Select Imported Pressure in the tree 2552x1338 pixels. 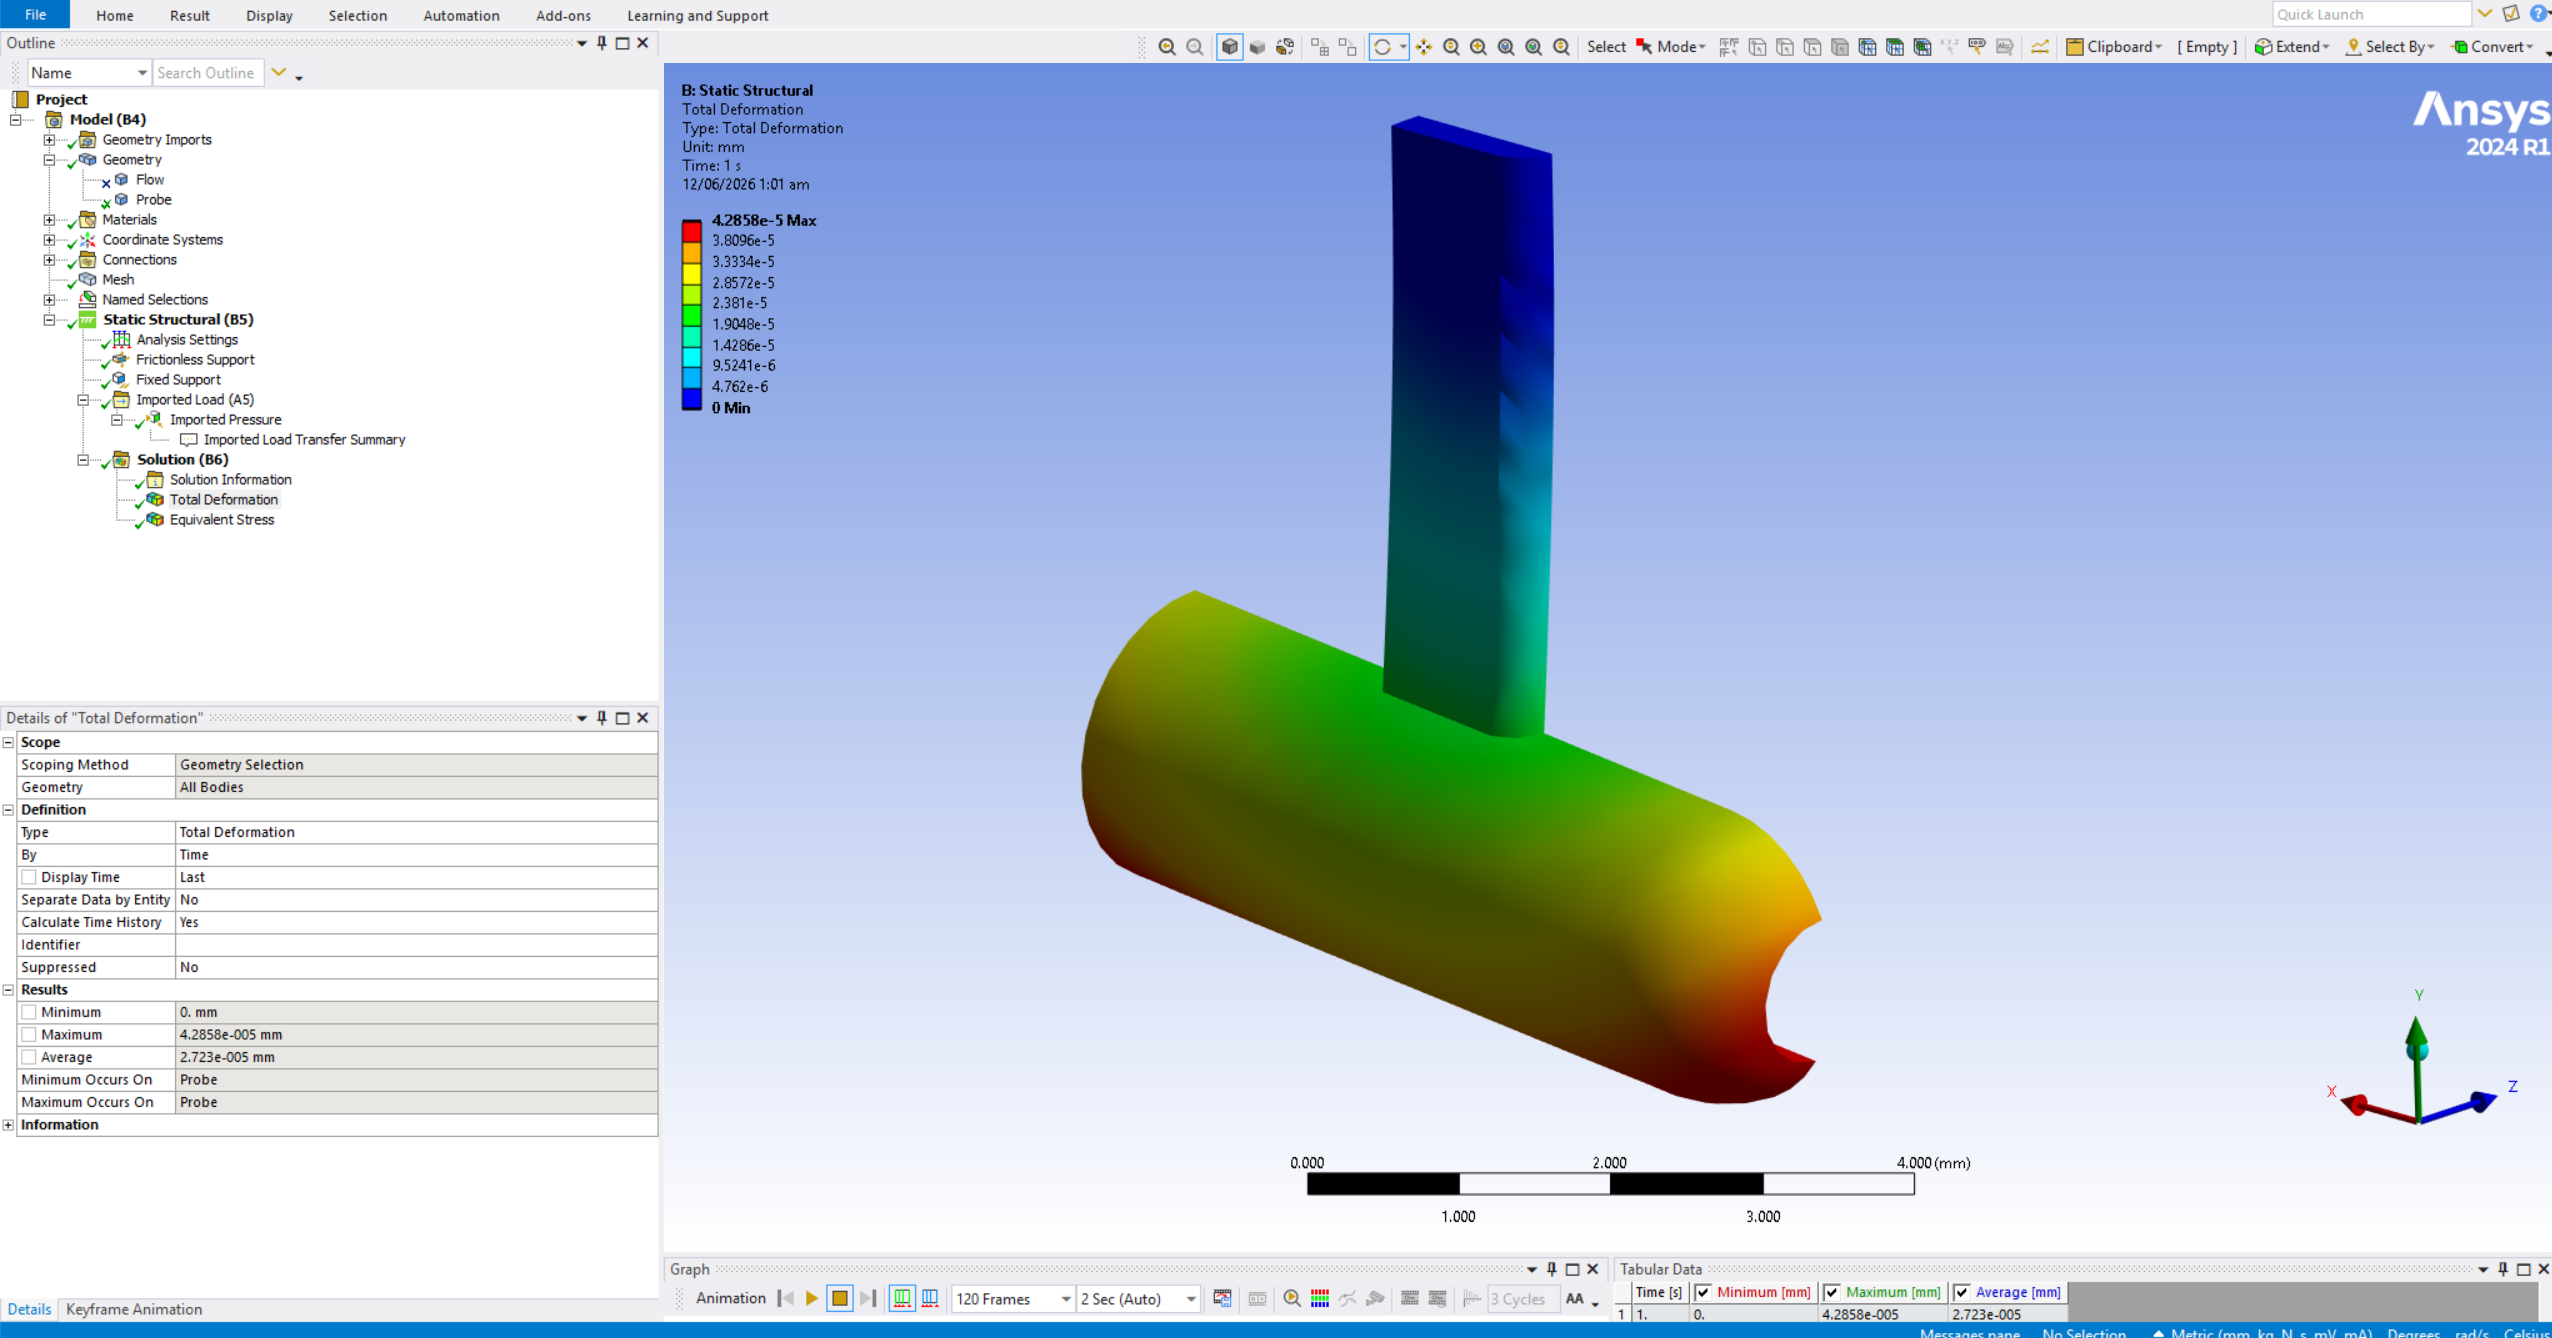tap(226, 419)
